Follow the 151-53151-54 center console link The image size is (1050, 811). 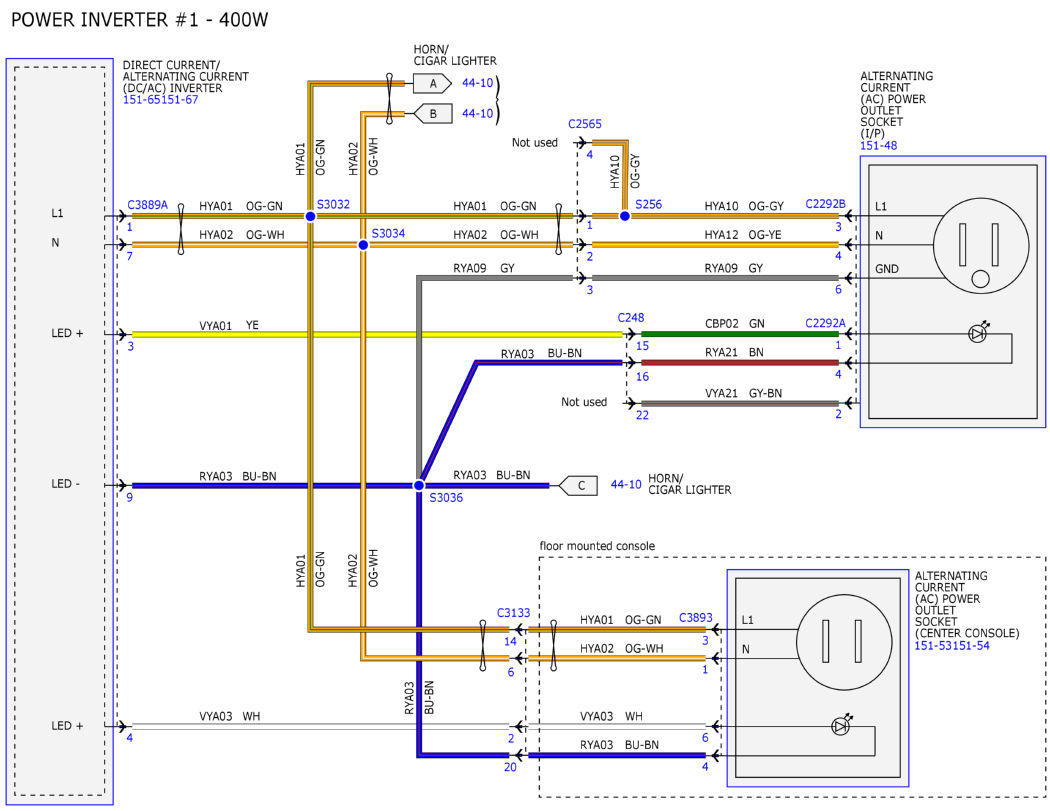[952, 646]
